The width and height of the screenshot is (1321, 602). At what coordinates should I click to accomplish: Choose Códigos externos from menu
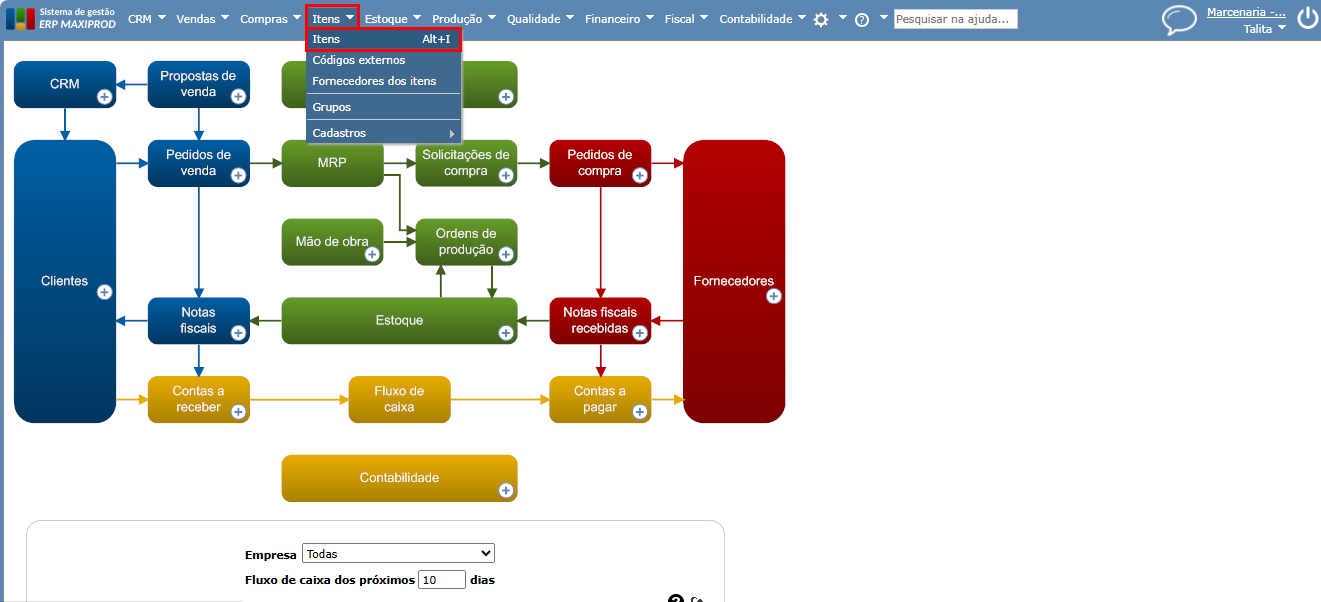383,60
